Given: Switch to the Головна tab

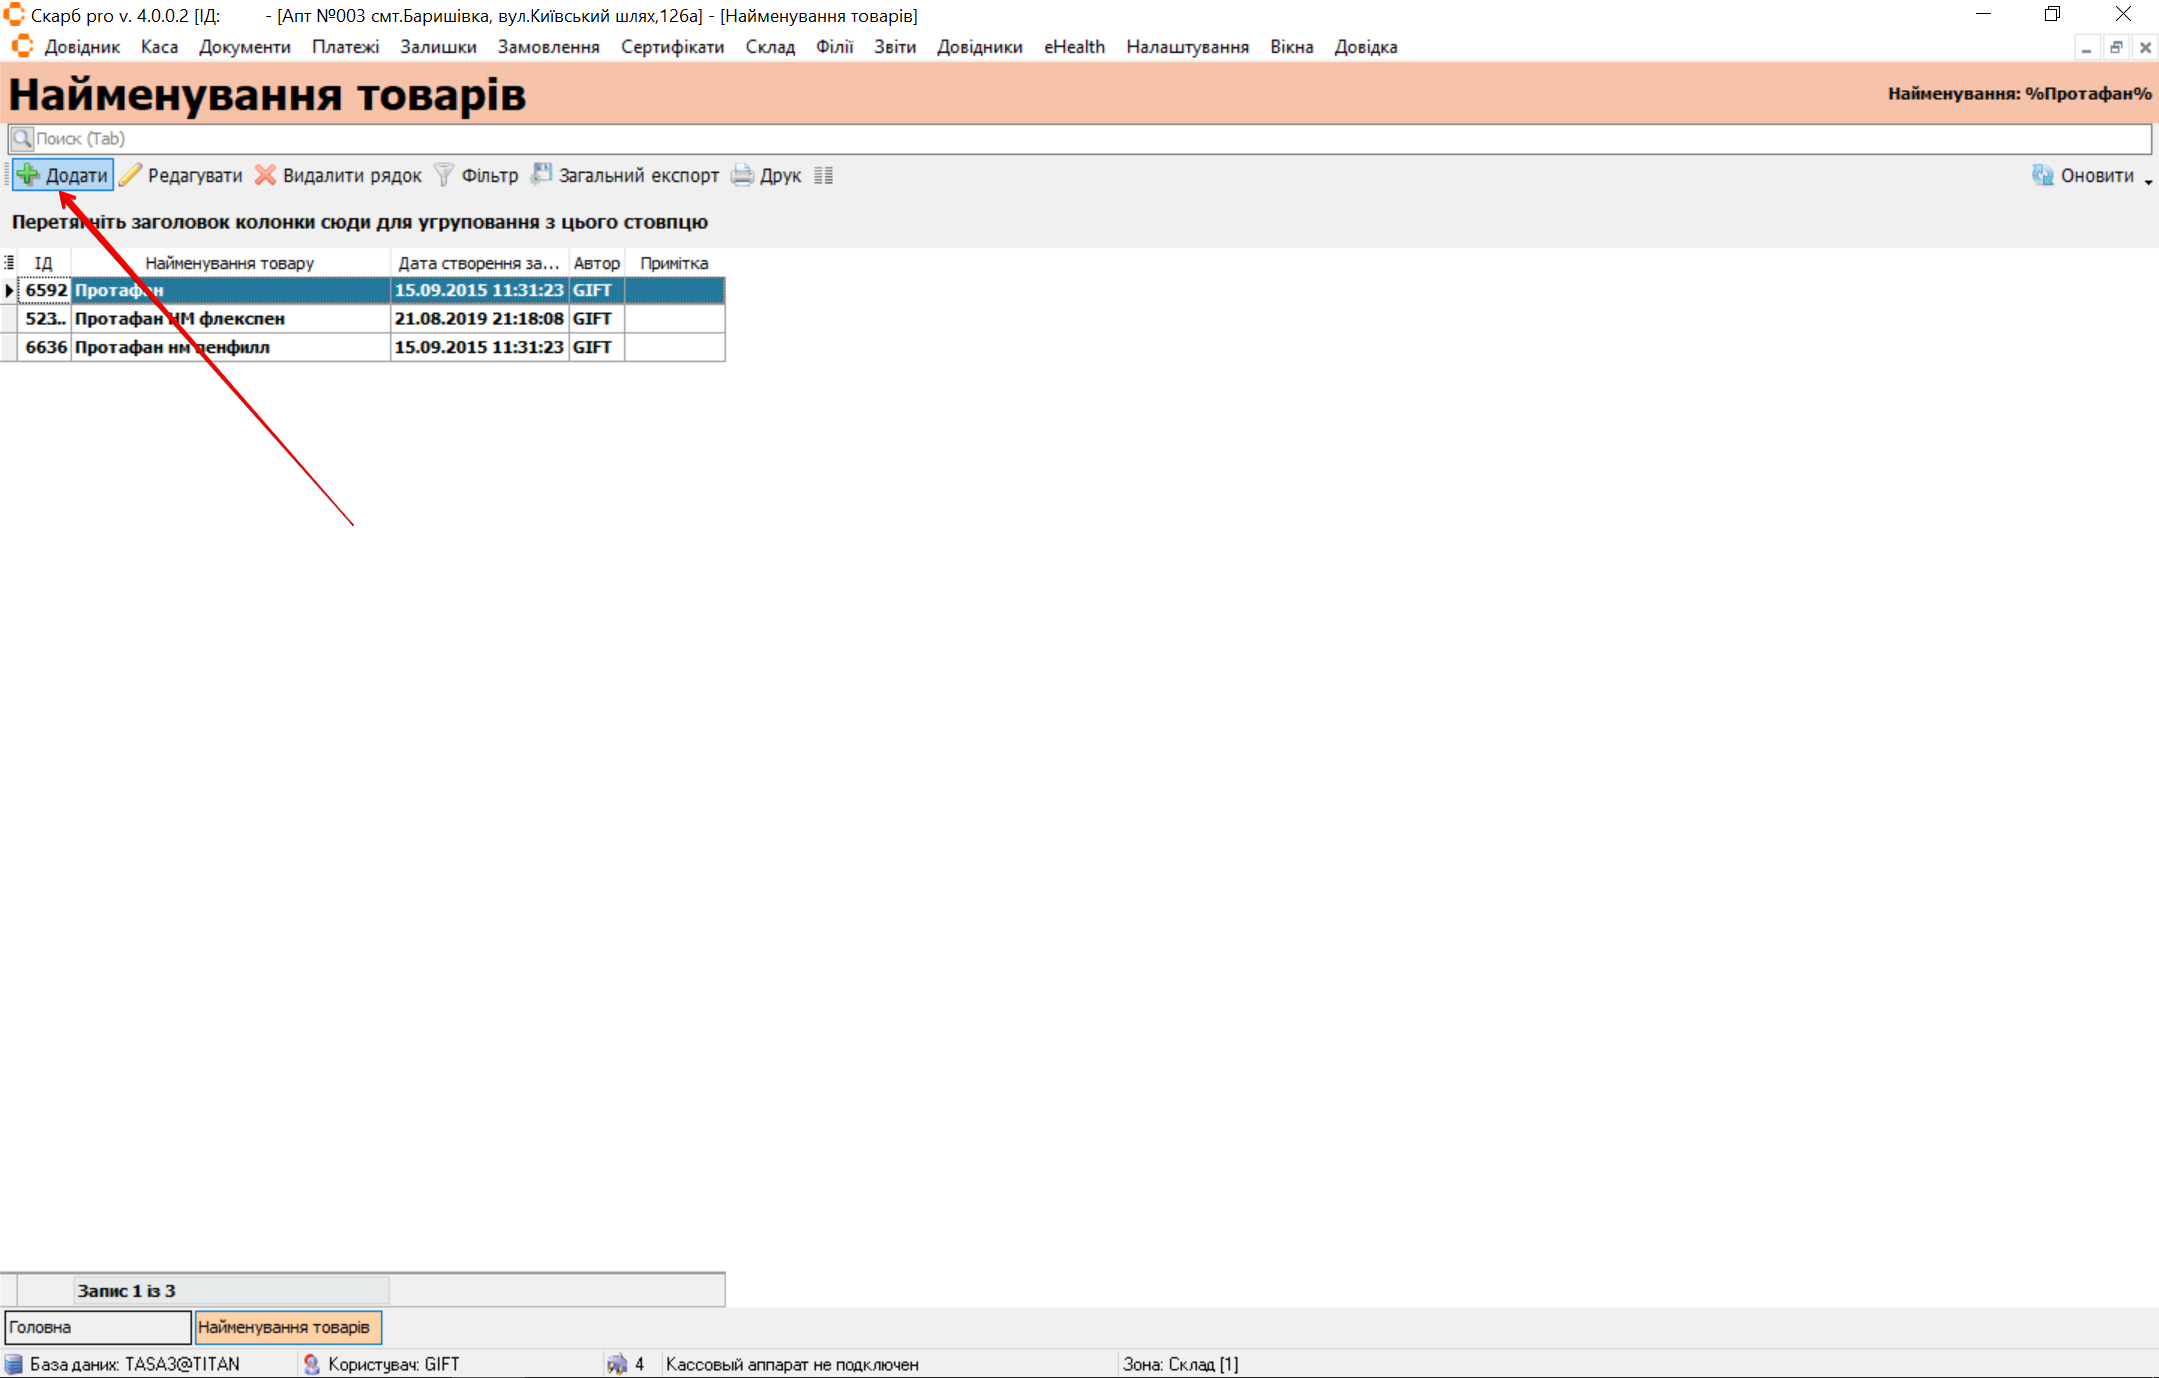Looking at the screenshot, I should (x=97, y=1327).
